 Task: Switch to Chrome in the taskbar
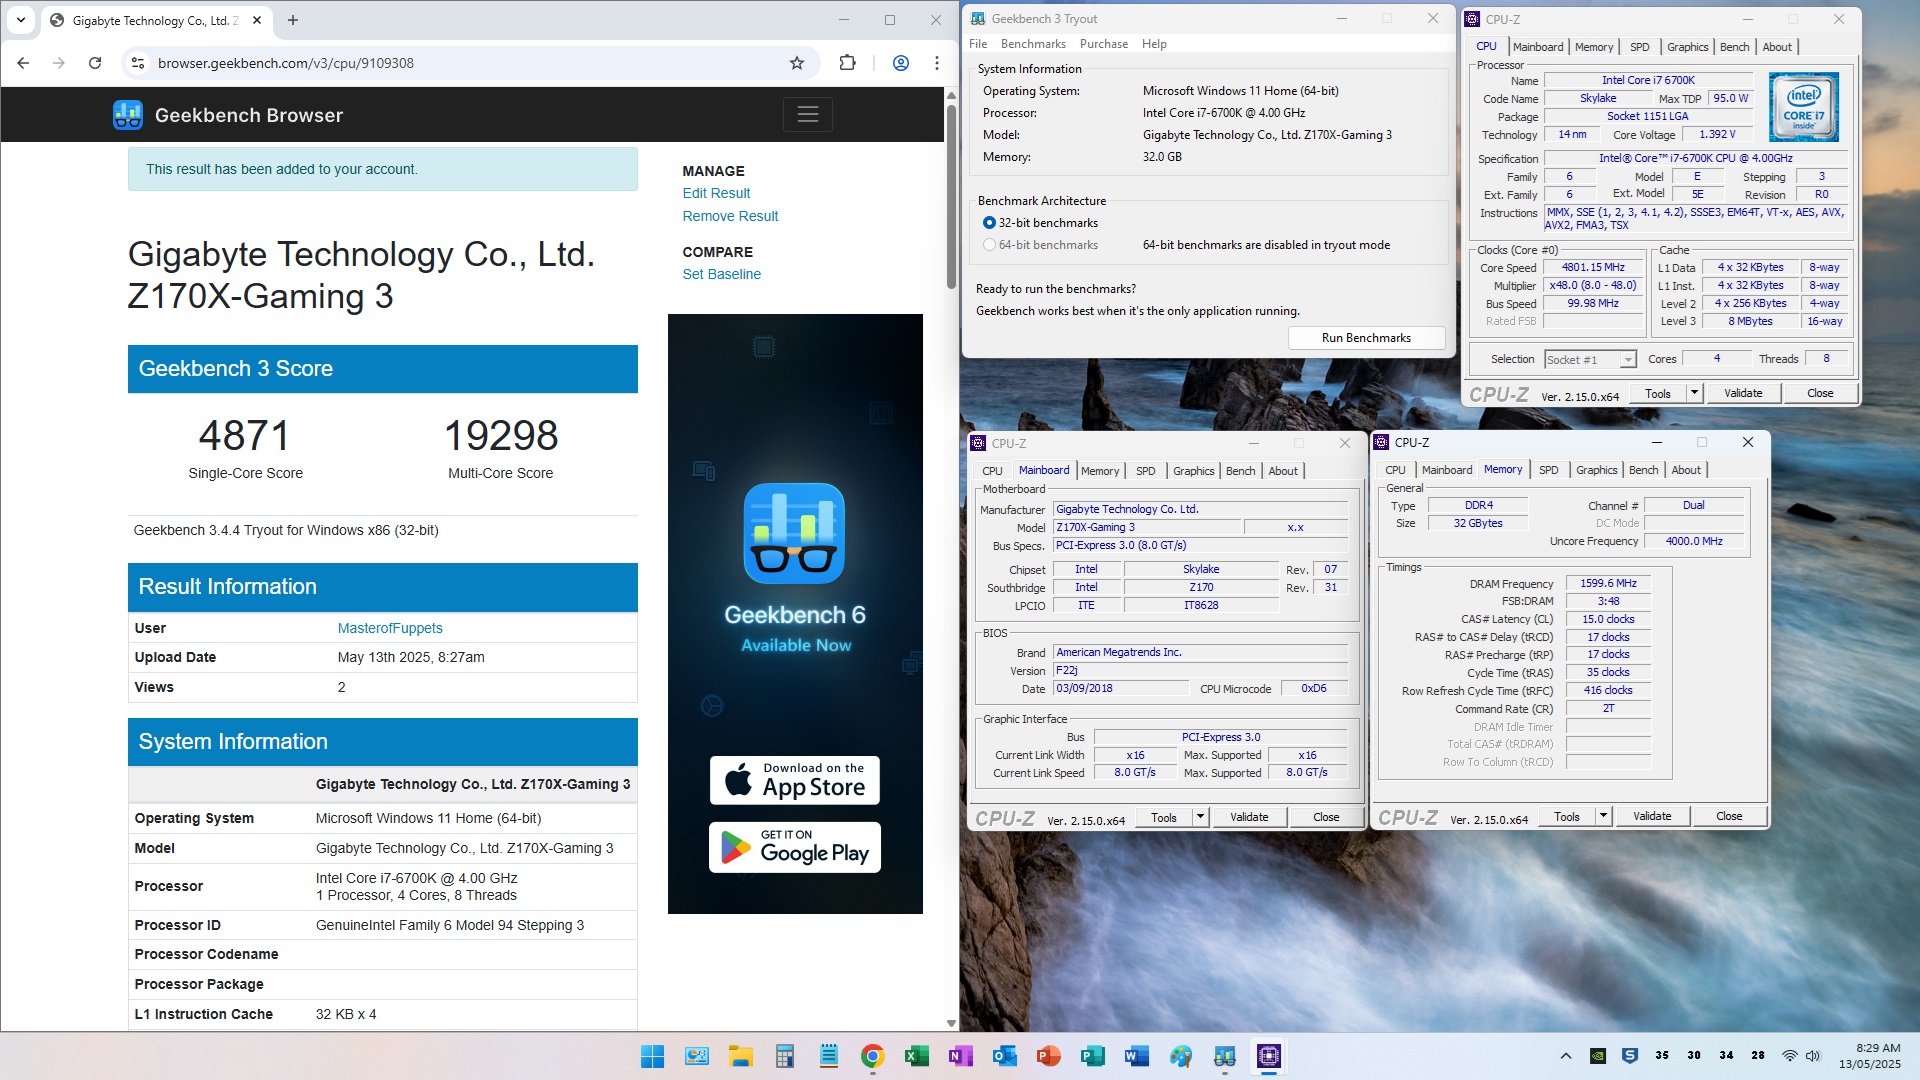click(x=872, y=1056)
